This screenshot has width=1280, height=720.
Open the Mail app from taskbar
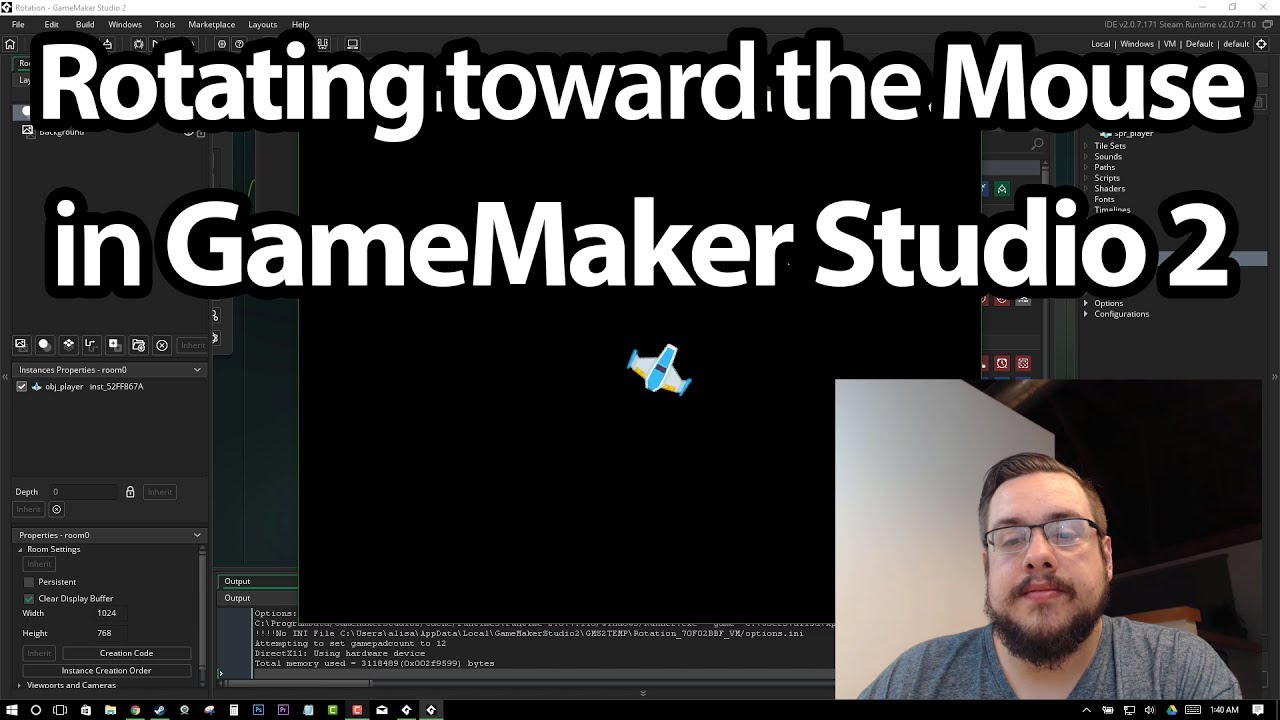[x=381, y=710]
